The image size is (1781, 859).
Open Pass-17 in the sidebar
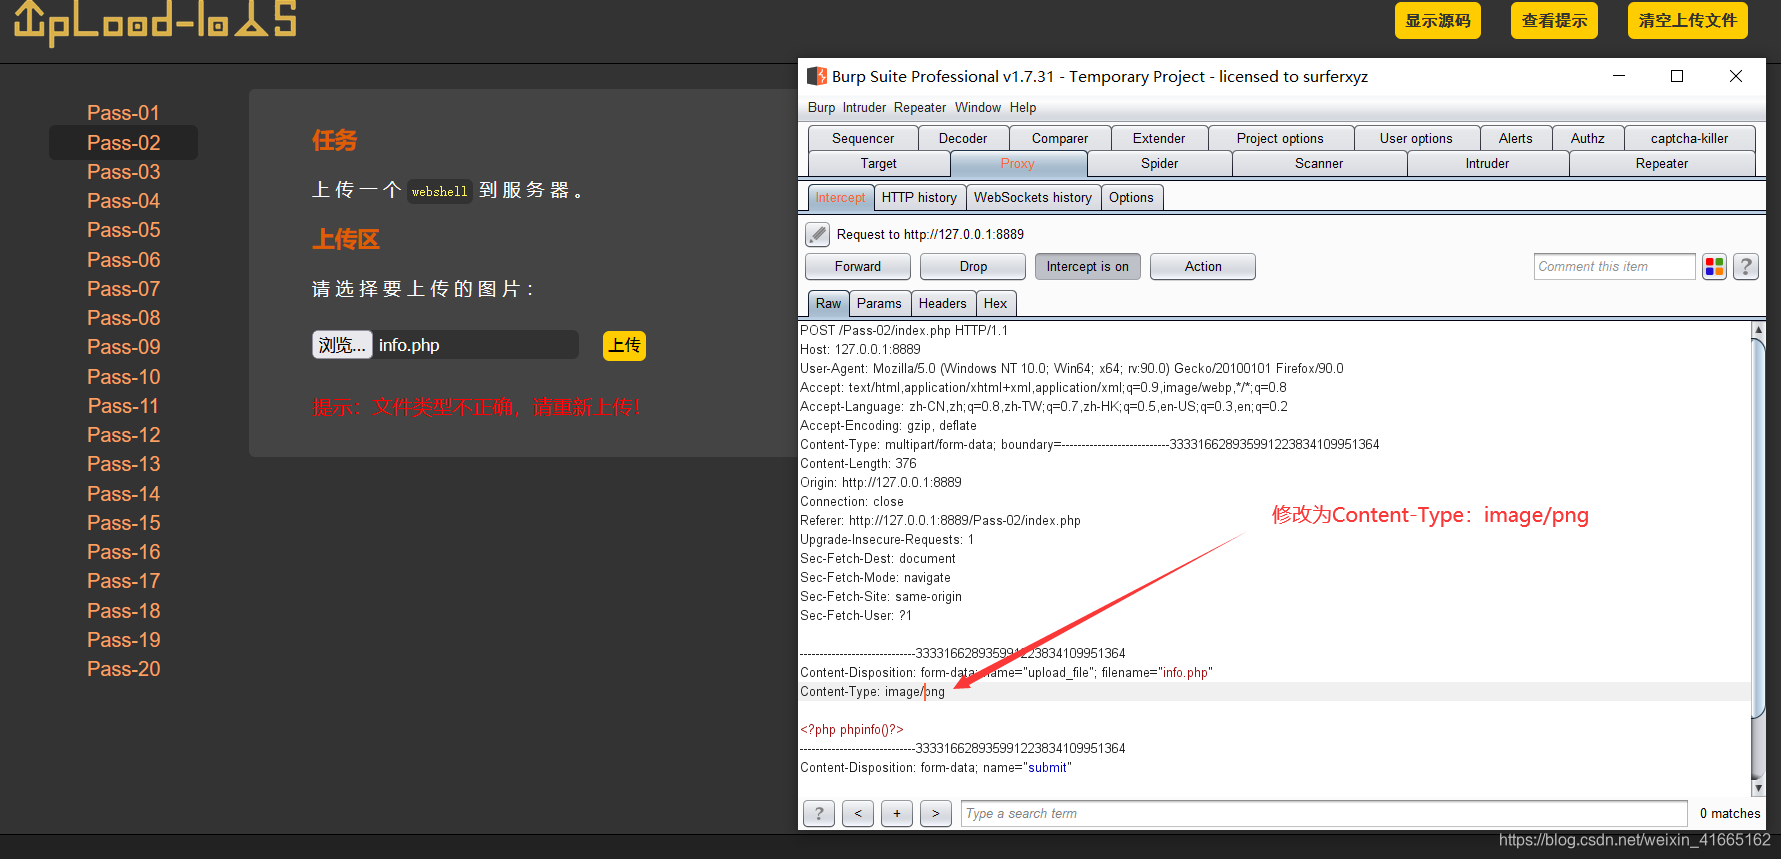[123, 581]
